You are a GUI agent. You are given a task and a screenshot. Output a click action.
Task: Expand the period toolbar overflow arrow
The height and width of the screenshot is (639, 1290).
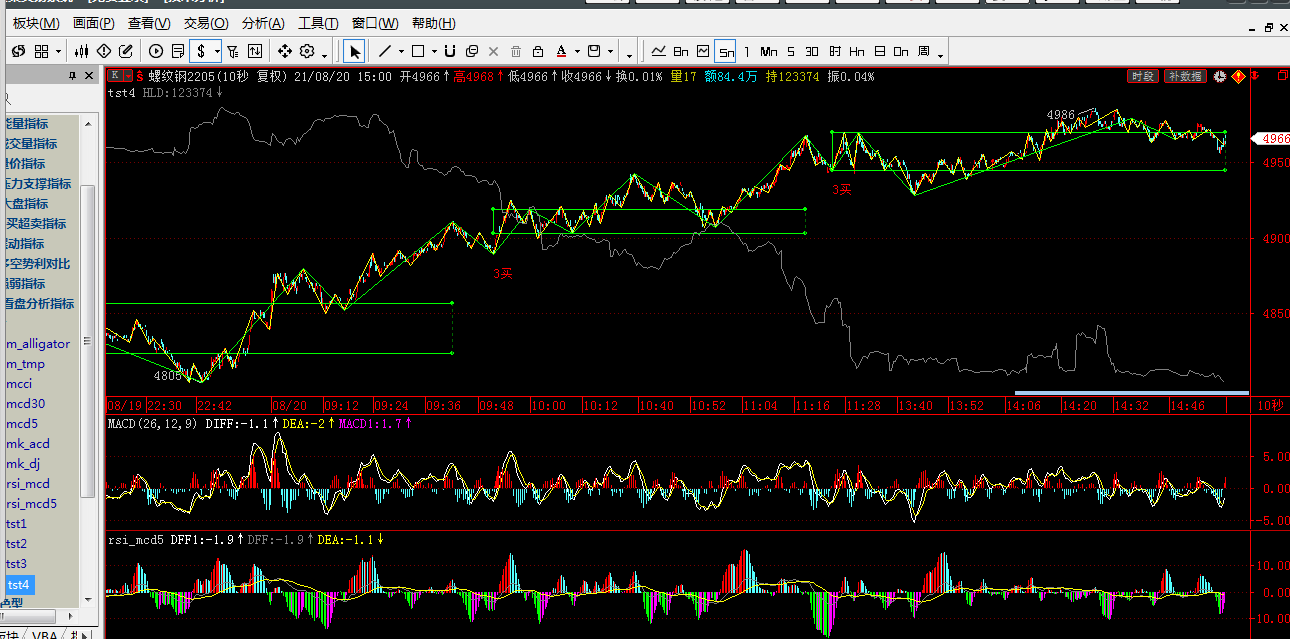(x=941, y=54)
